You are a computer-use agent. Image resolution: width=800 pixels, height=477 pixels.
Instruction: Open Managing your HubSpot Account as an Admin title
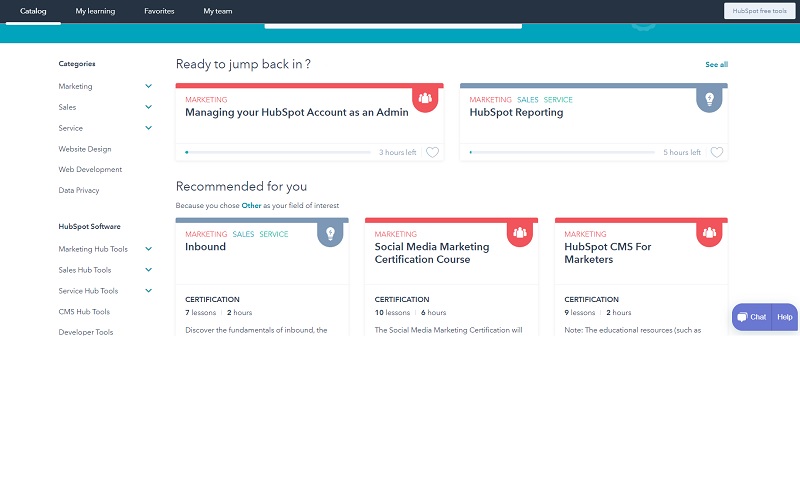coord(296,112)
